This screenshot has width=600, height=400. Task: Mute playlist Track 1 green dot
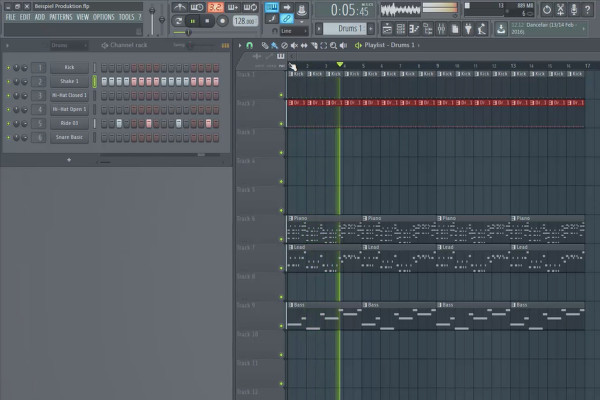click(x=281, y=95)
